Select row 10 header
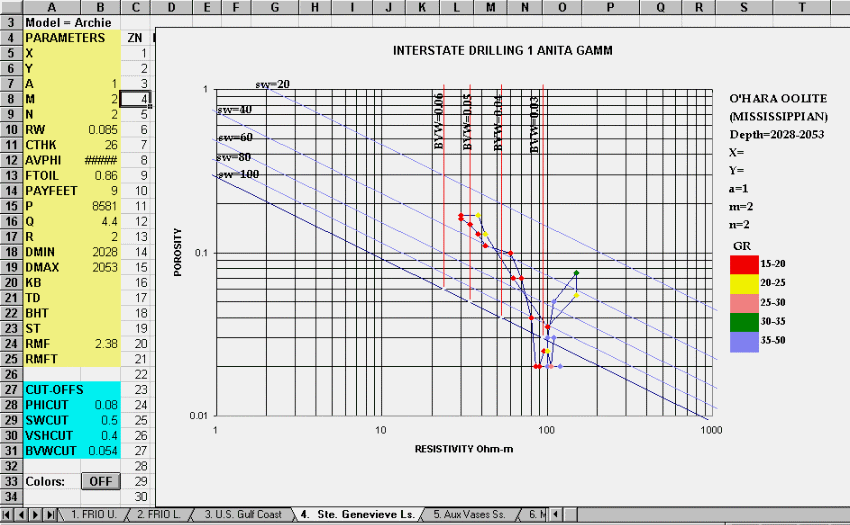The image size is (850, 525). coord(11,129)
